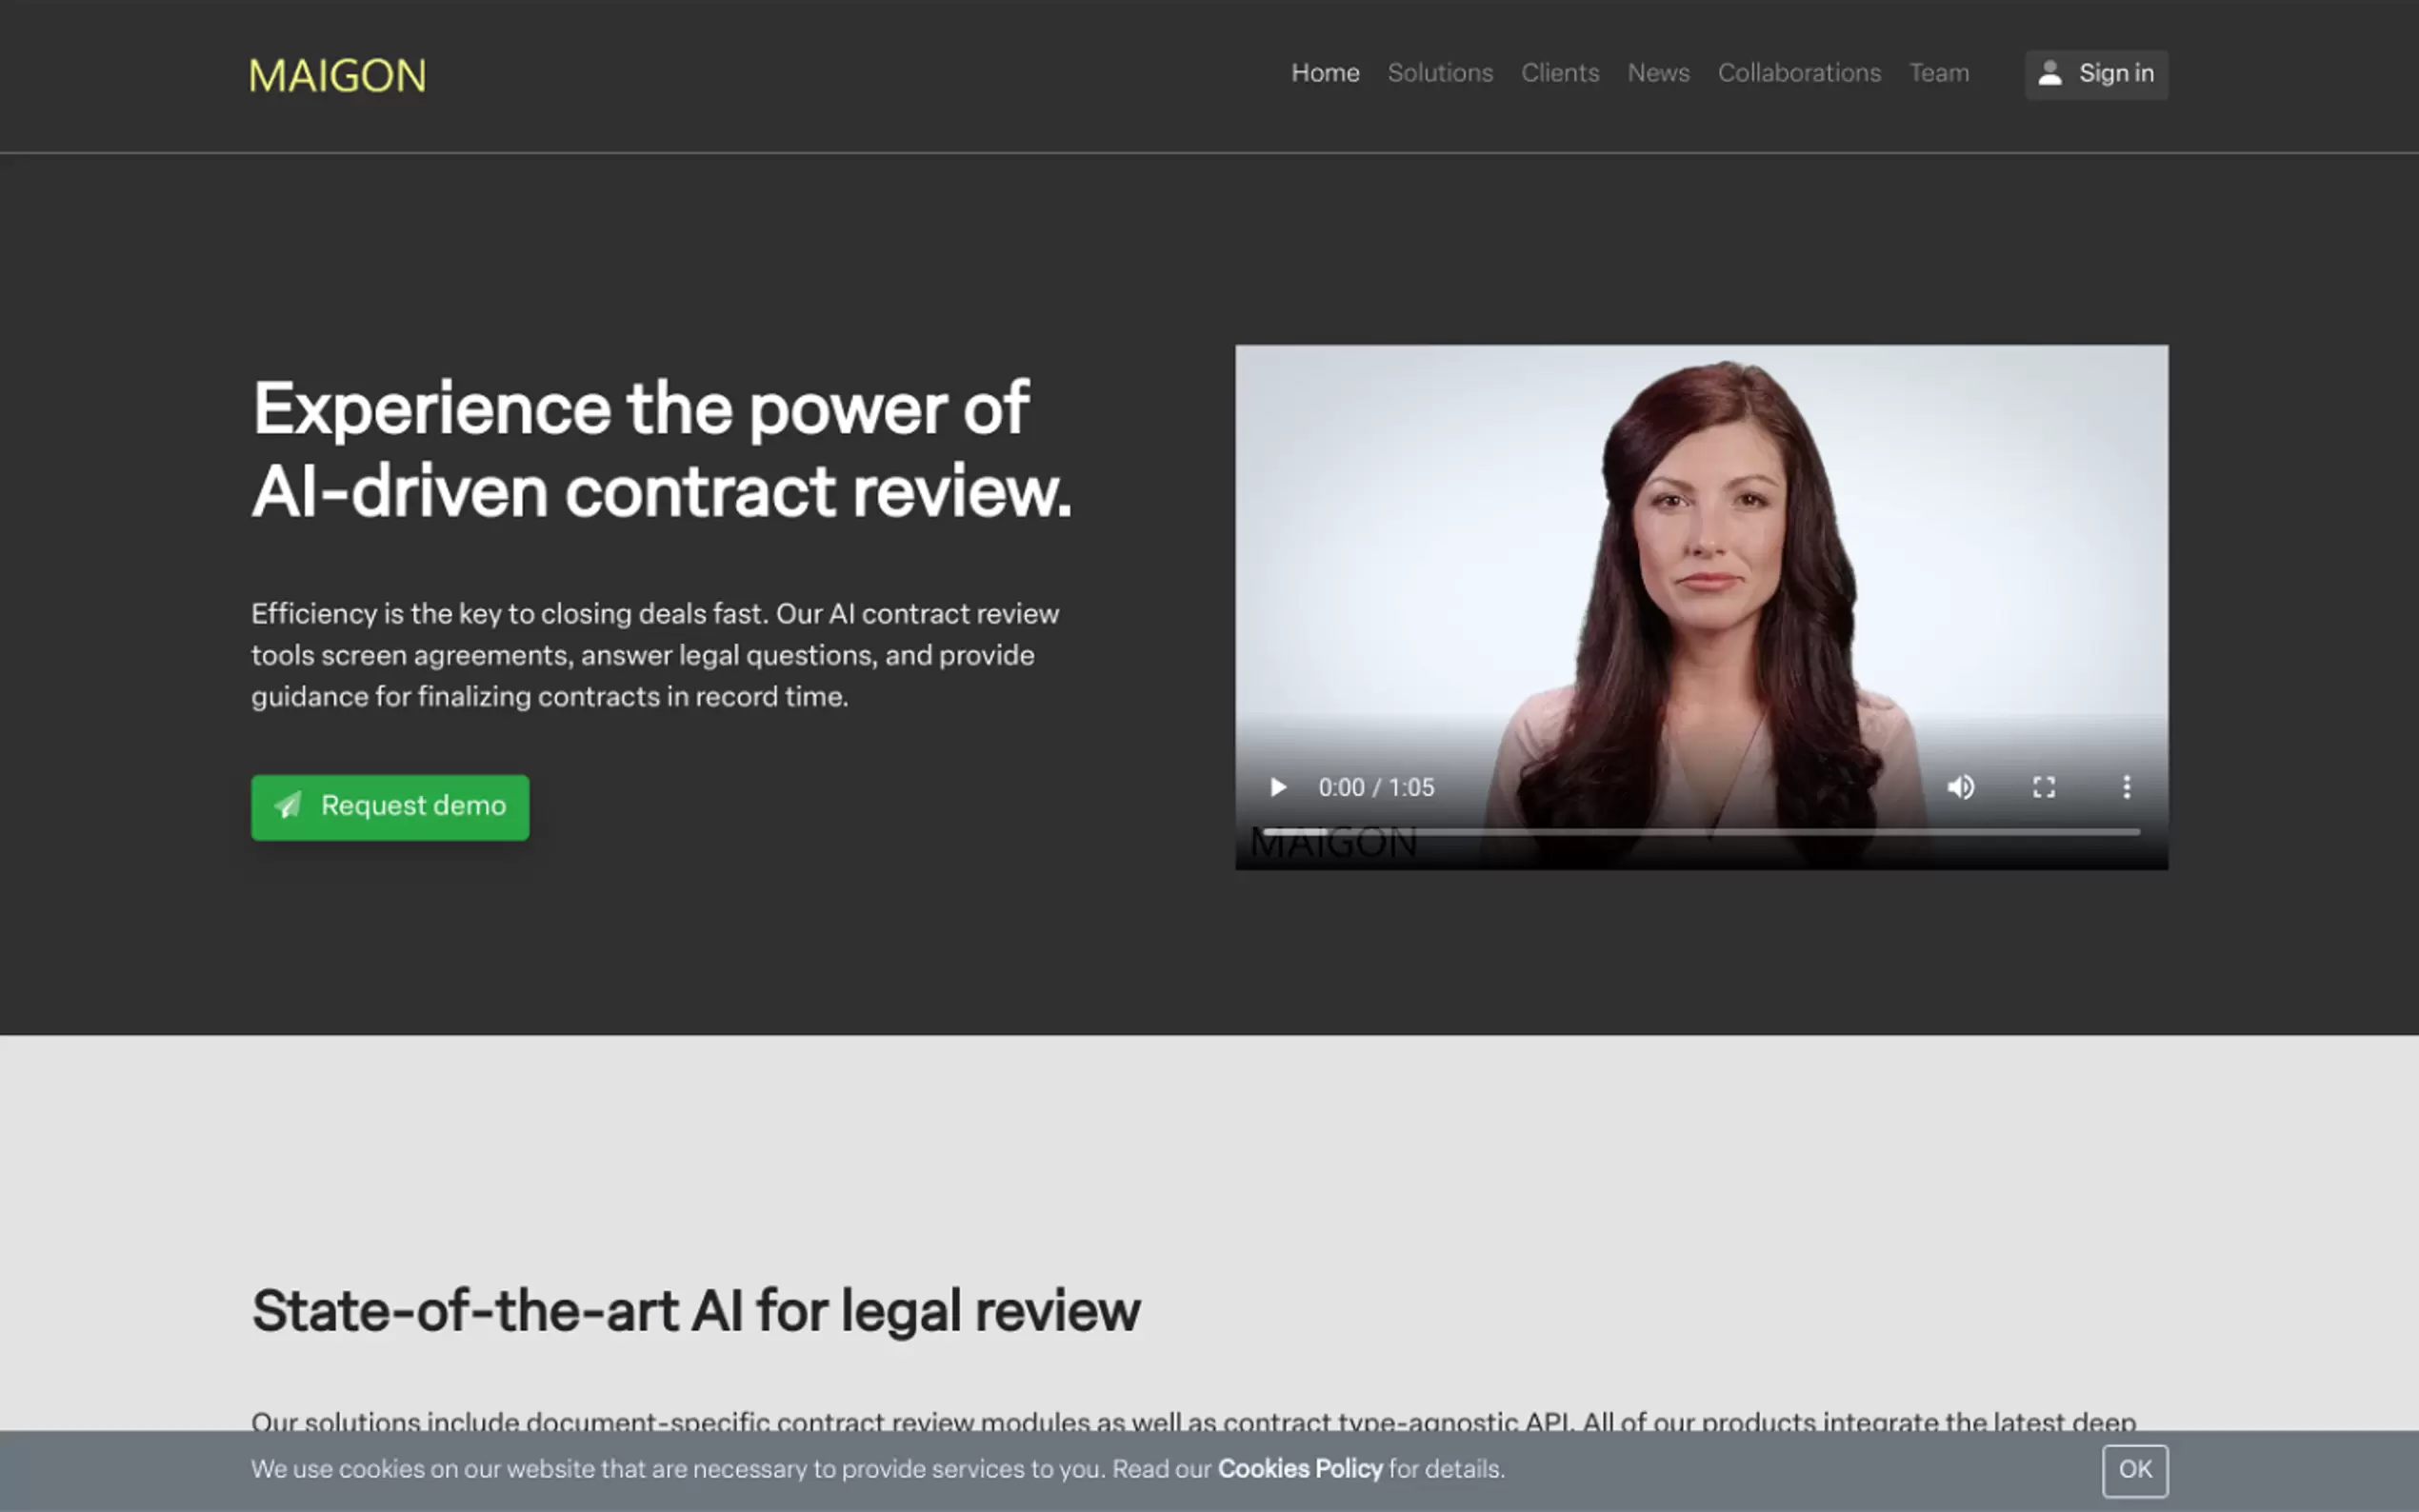Viewport: 2419px width, 1512px height.
Task: Open the Solutions menu item
Action: [x=1440, y=73]
